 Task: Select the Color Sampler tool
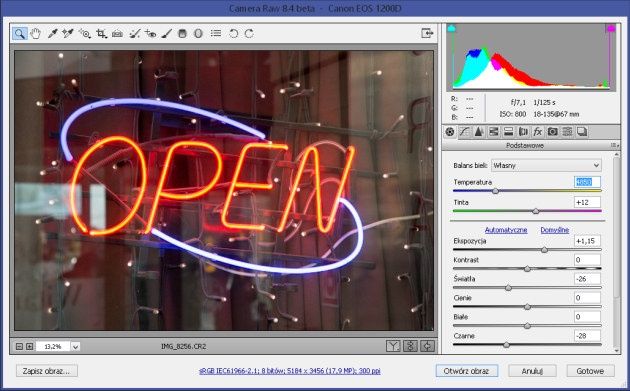[68, 33]
